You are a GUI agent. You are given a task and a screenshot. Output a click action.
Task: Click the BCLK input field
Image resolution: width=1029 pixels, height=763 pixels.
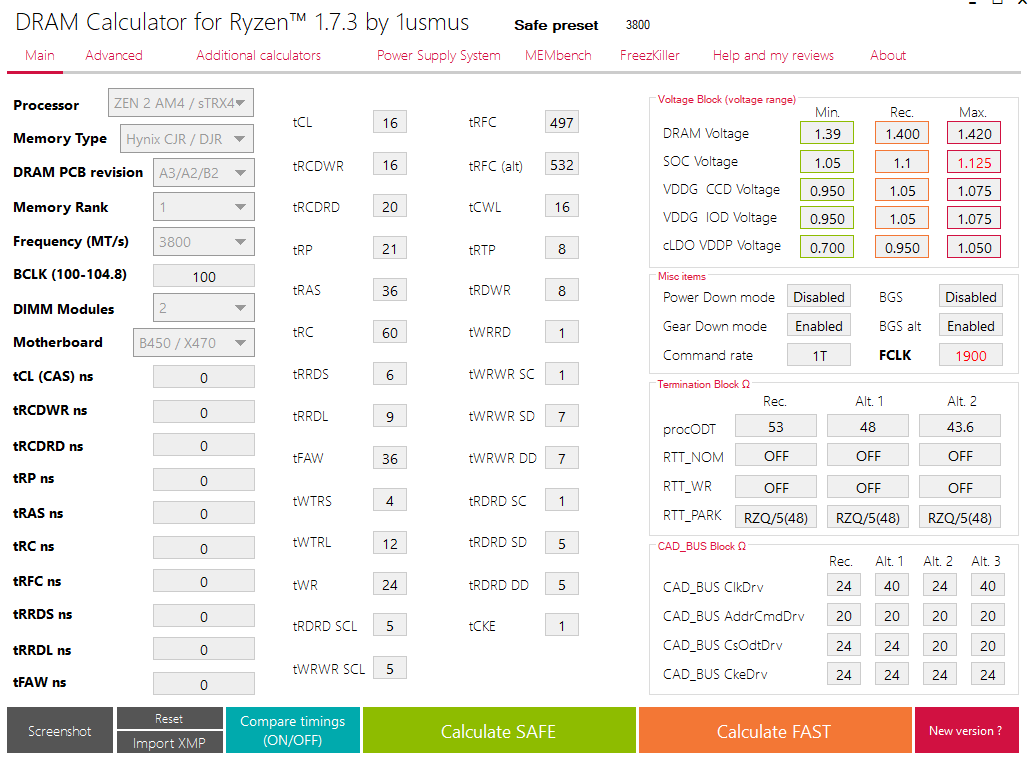click(x=203, y=277)
